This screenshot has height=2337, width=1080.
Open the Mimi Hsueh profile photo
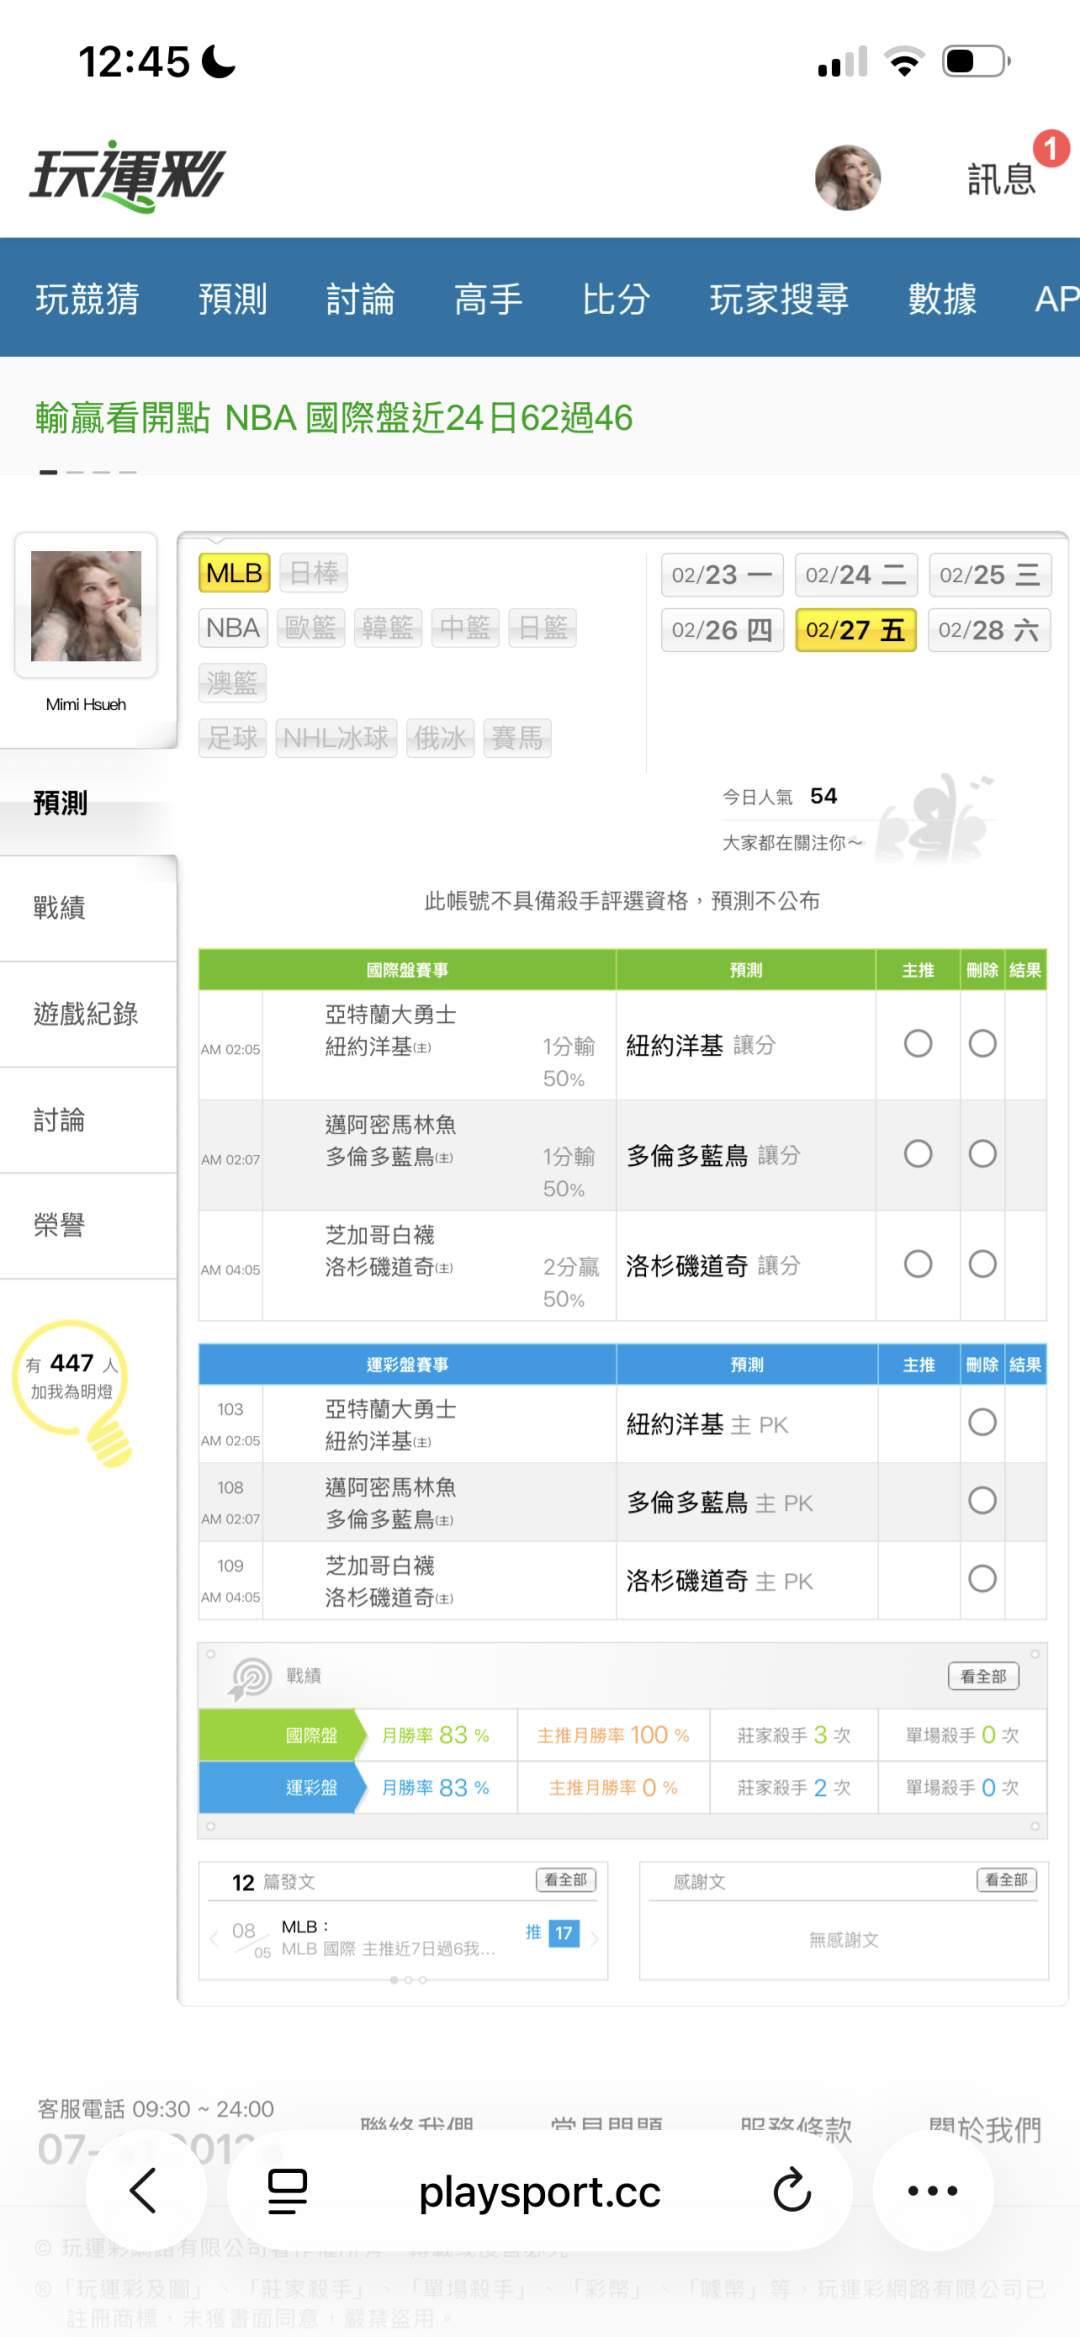86,606
